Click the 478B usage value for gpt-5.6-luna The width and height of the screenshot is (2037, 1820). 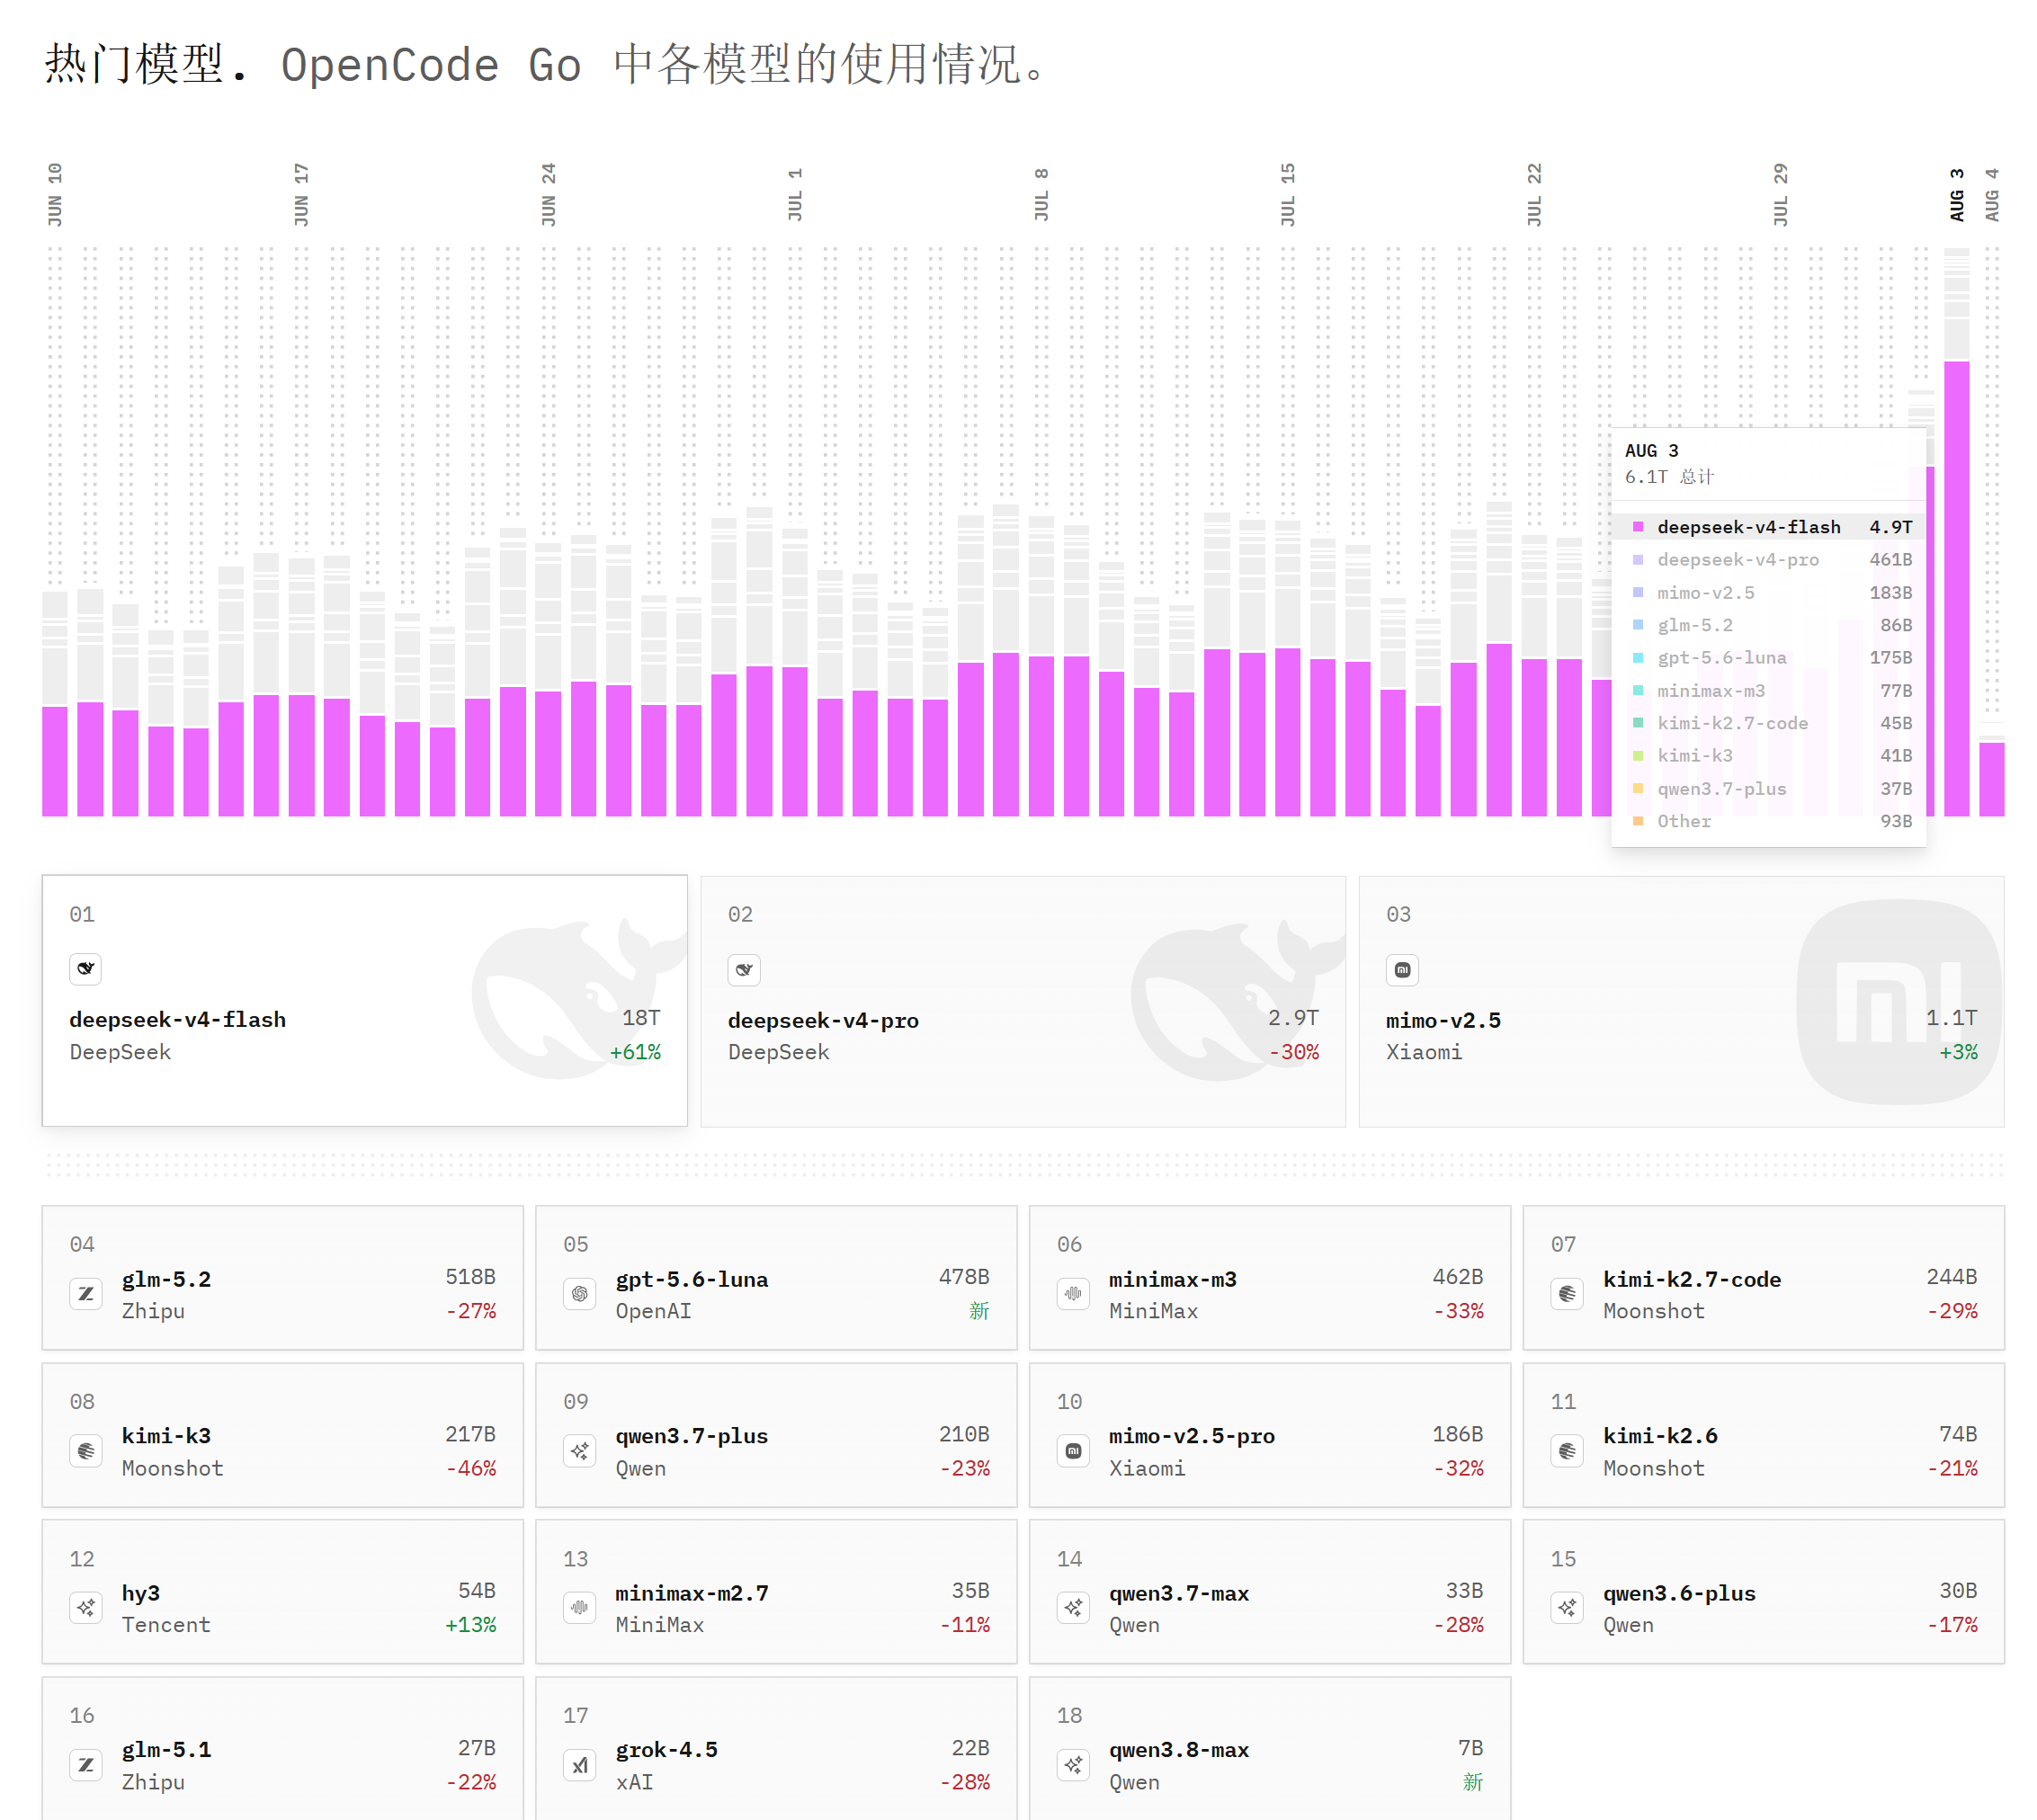tap(964, 1277)
